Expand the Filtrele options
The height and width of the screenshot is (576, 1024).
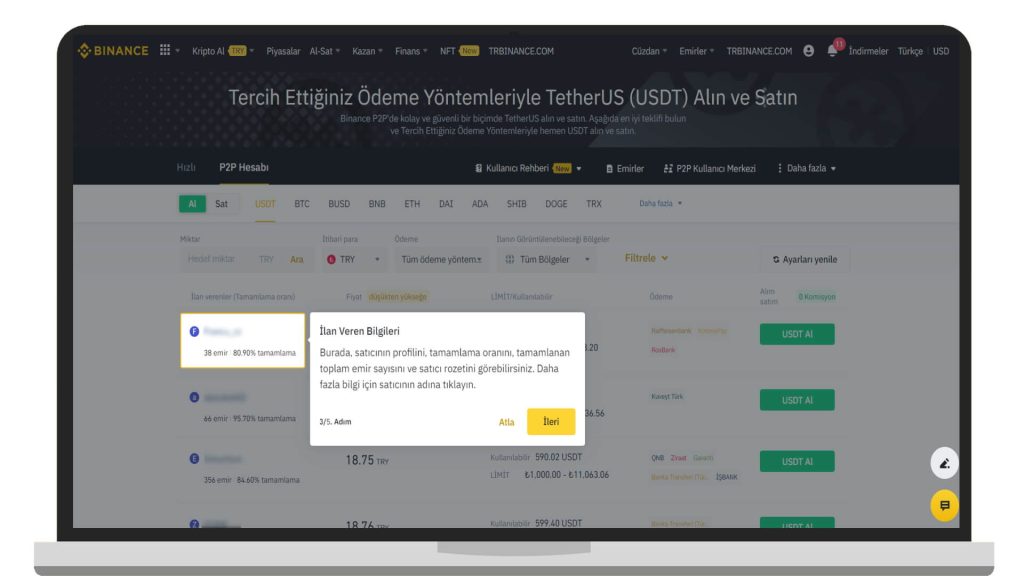click(x=647, y=258)
